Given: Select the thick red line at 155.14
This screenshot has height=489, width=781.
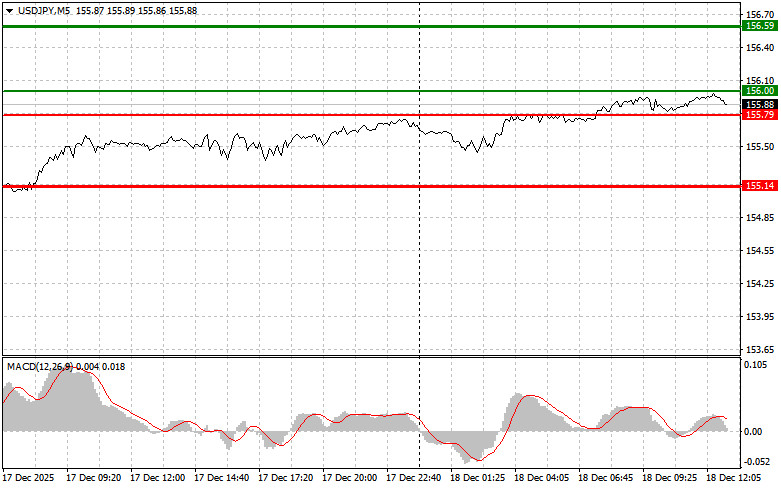Looking at the screenshot, I should pyautogui.click(x=372, y=186).
